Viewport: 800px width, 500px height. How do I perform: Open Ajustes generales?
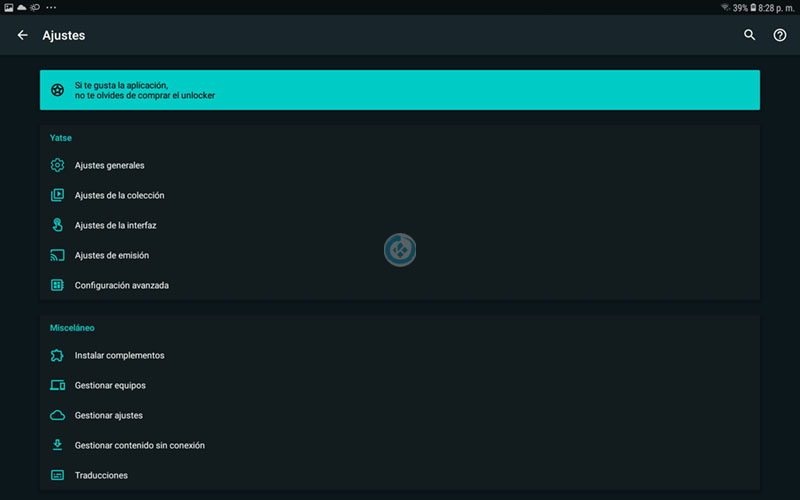(110, 165)
